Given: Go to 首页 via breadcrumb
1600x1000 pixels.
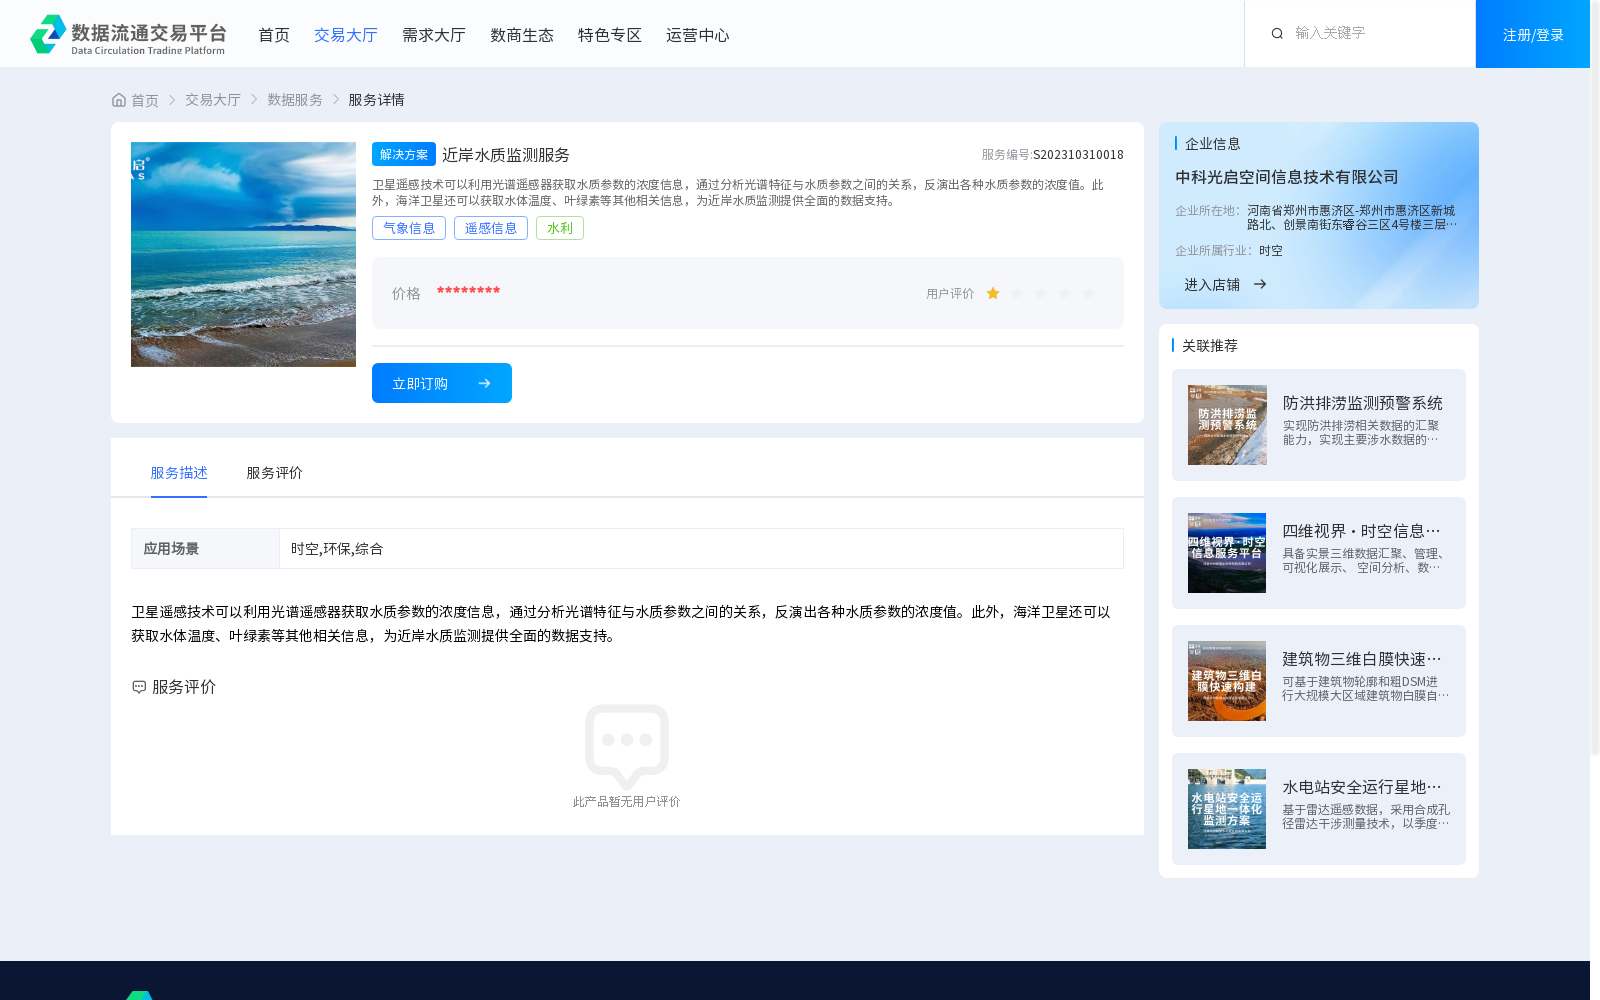Looking at the screenshot, I should click(x=145, y=100).
